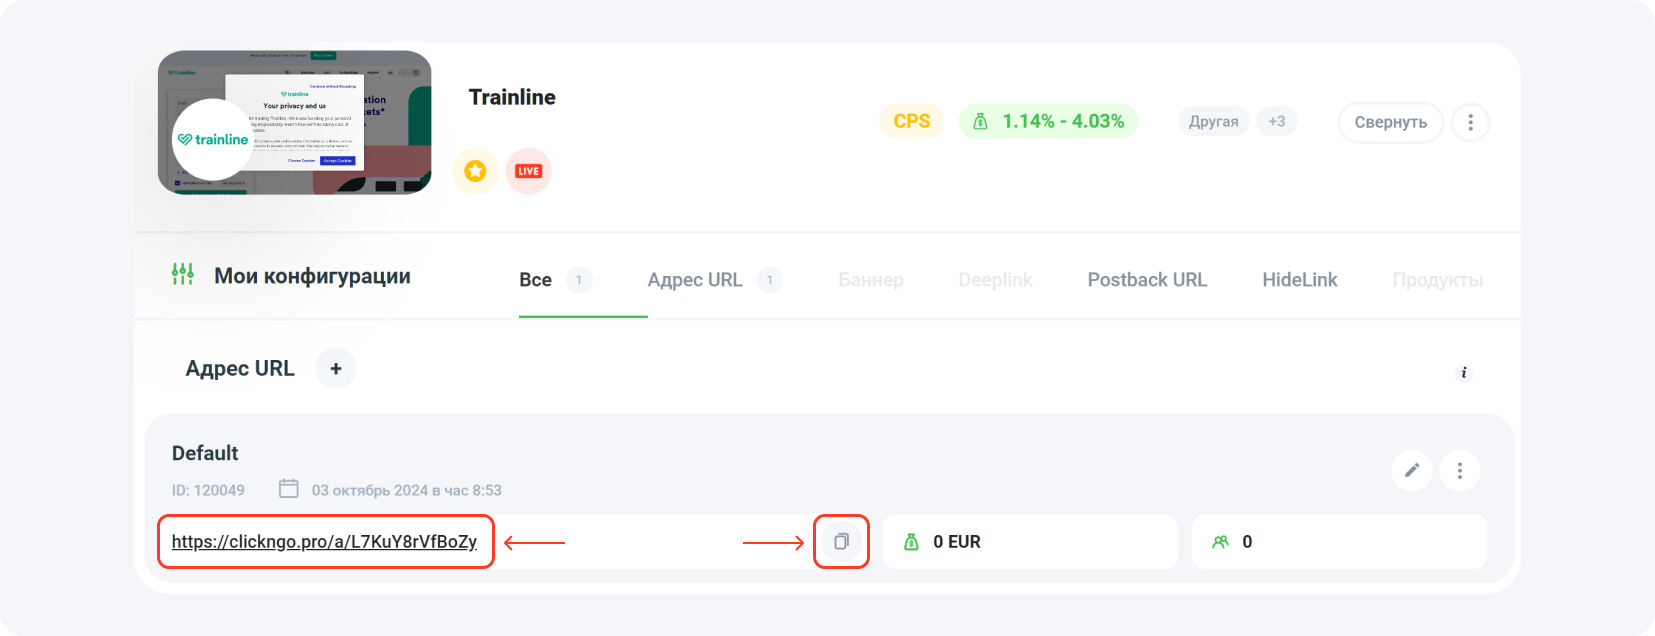Screen dimensions: 1655x636
Task: Click the info icon
Action: [x=1464, y=373]
